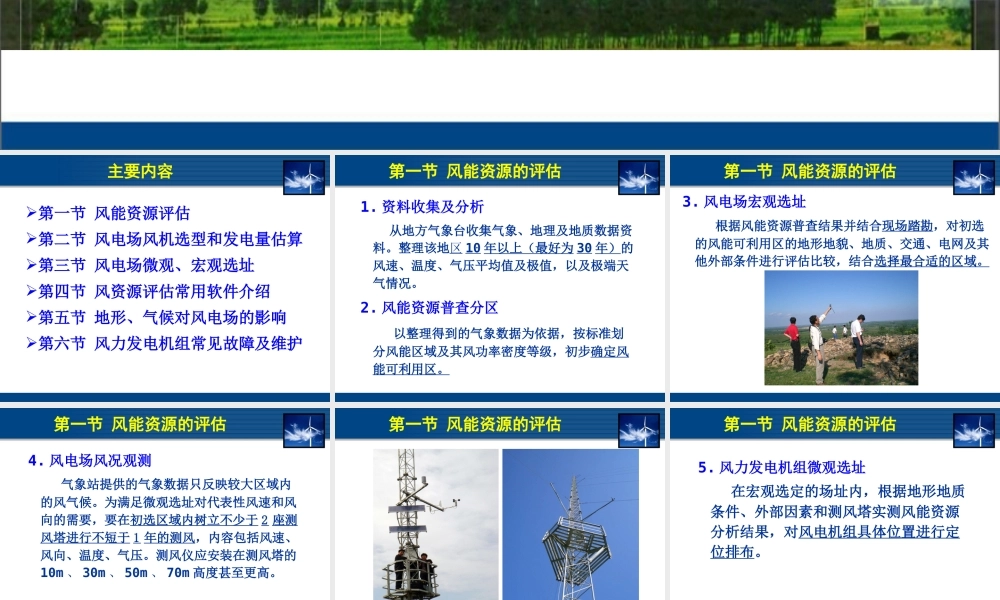Viewport: 1000px width, 600px height.
Task: Select 第三节 风电场微观、宏观选址 entry
Action: point(146,265)
